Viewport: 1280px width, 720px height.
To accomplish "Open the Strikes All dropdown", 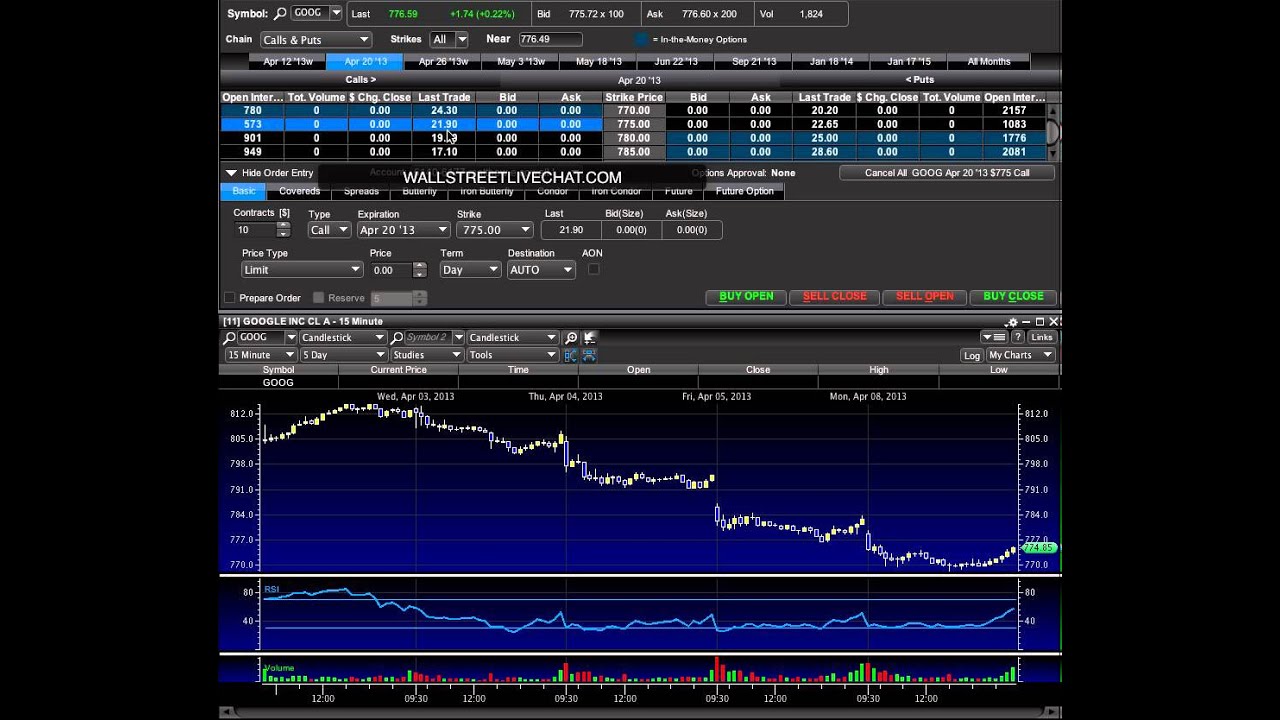I will [448, 39].
